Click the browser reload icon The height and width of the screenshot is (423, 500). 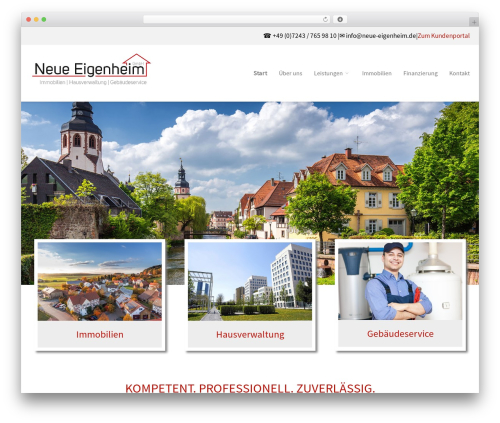point(325,19)
